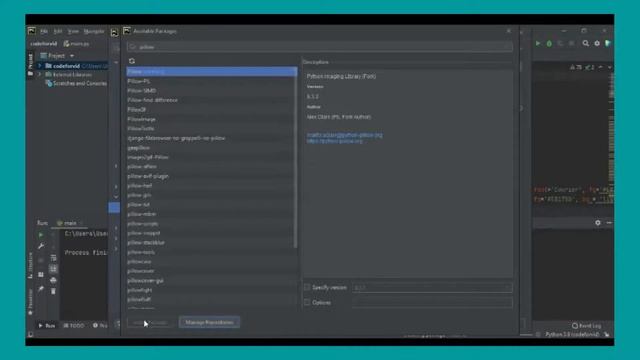The width and height of the screenshot is (640, 360).
Task: Open the File menu
Action: coord(44,31)
